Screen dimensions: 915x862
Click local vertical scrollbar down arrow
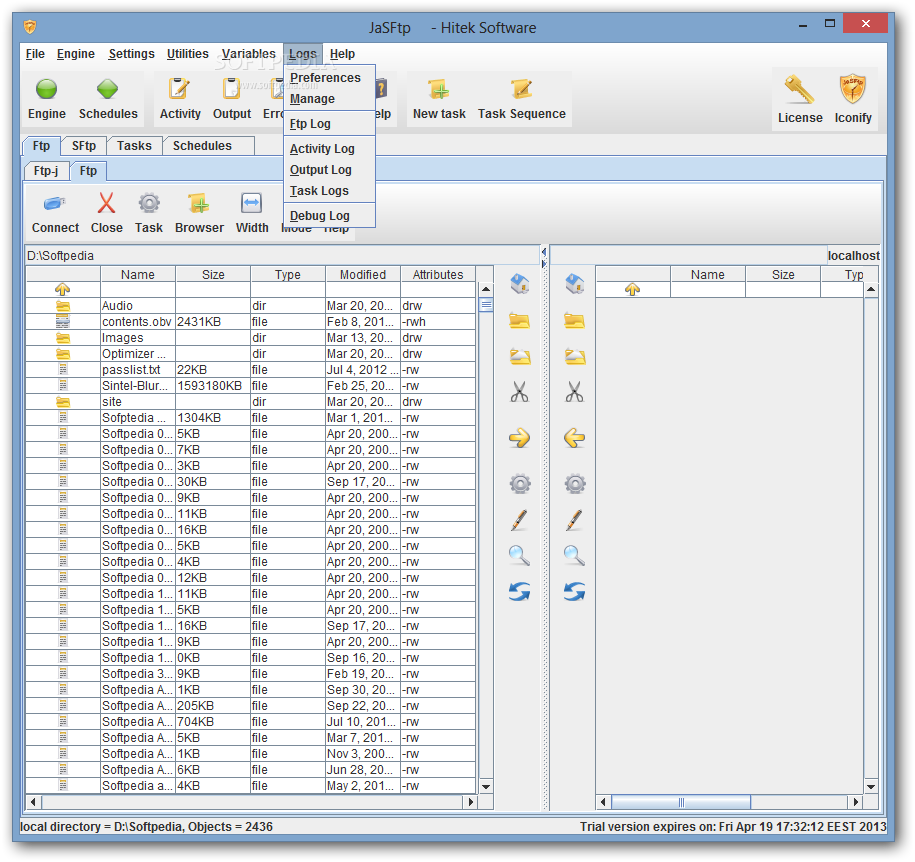(x=486, y=786)
